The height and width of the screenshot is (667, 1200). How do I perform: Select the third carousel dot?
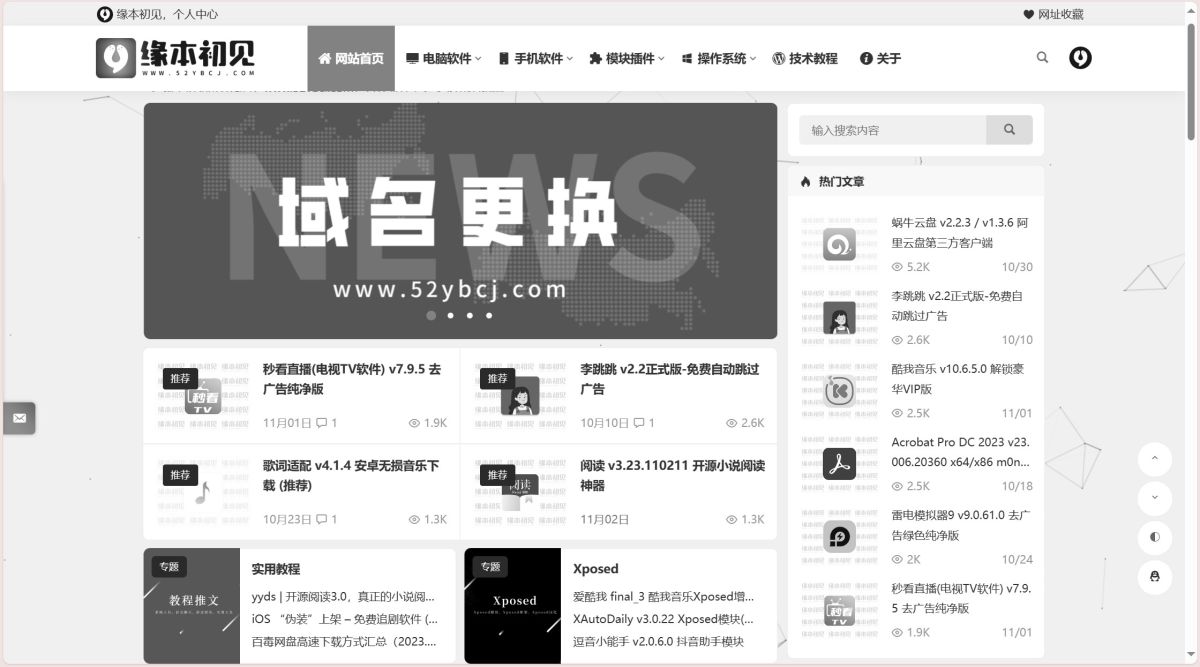coord(470,315)
